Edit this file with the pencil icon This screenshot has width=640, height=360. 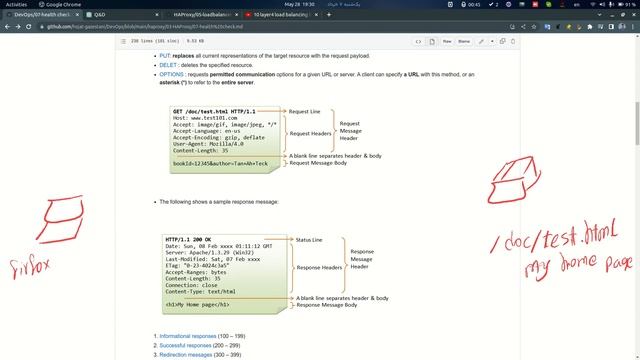click(481, 41)
